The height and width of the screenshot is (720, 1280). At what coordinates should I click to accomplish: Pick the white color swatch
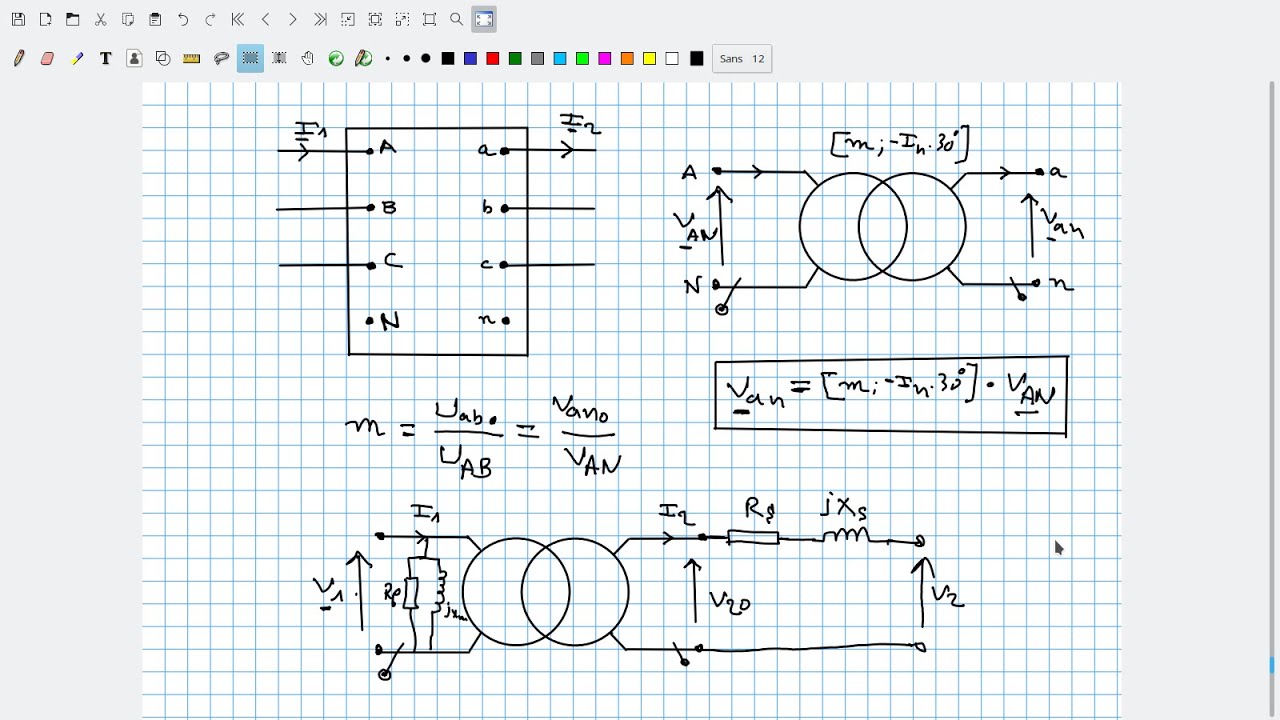tap(672, 59)
